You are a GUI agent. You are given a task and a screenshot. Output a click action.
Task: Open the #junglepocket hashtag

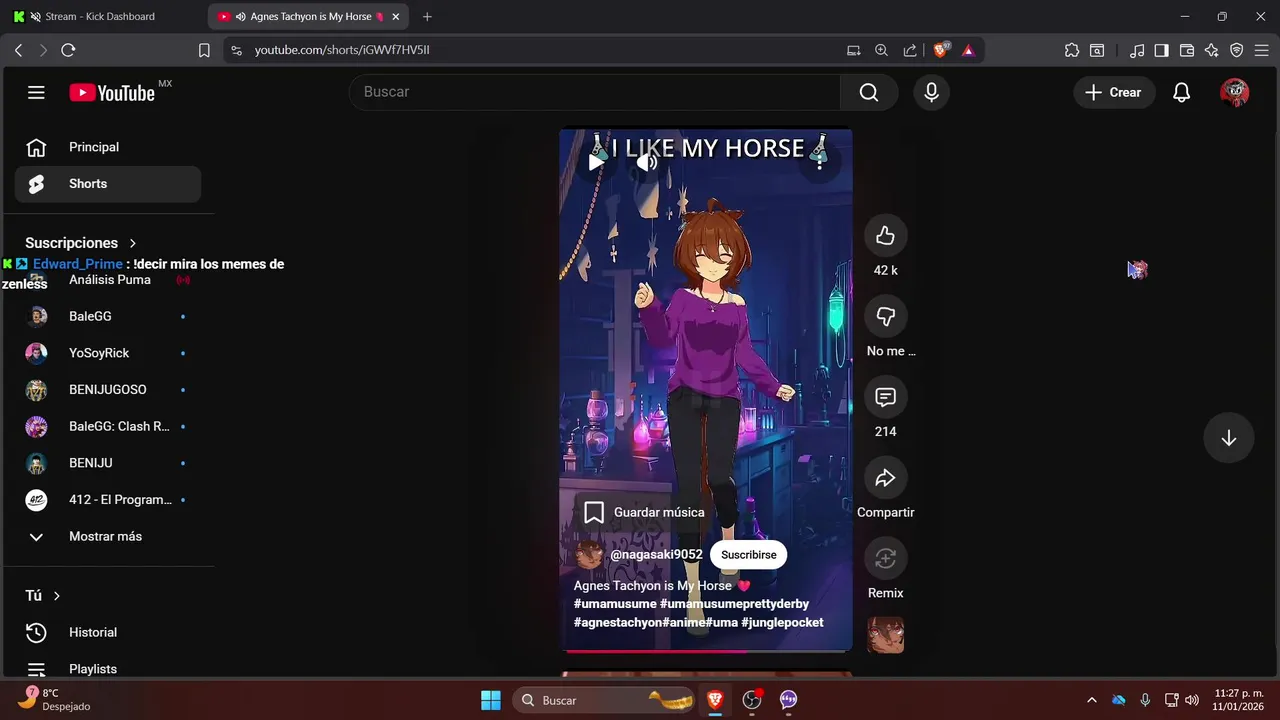click(782, 622)
